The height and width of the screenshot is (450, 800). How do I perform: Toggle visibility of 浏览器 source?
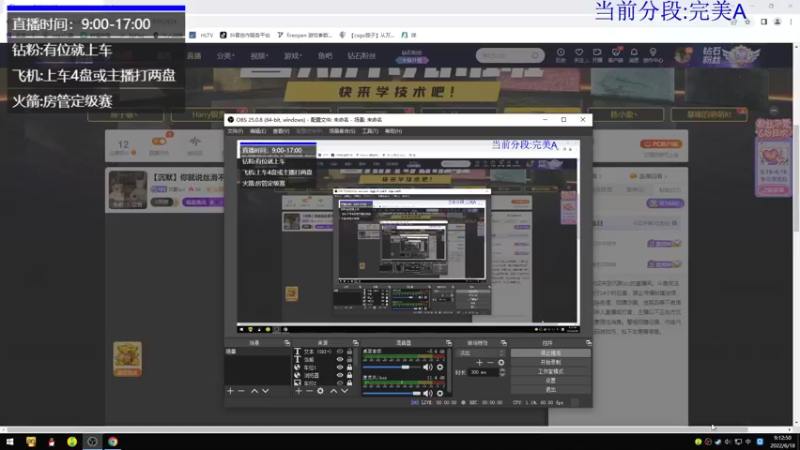tap(340, 375)
